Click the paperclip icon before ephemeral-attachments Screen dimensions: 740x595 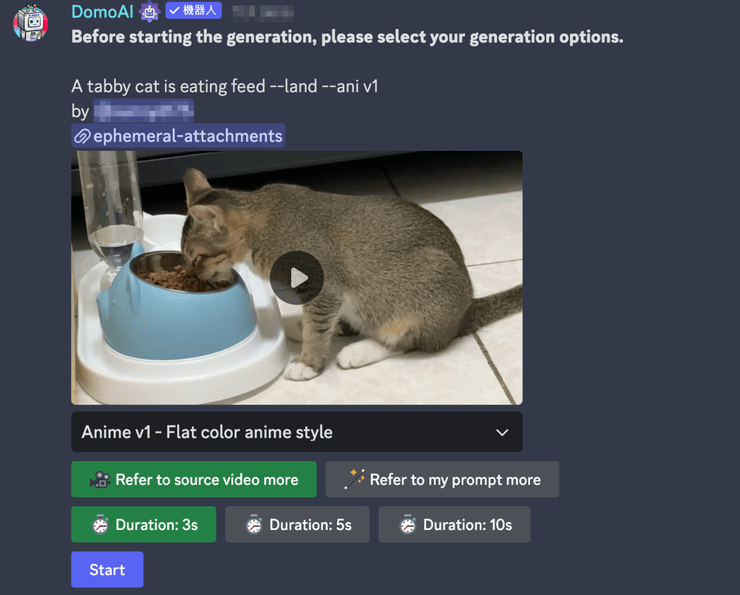tap(82, 136)
